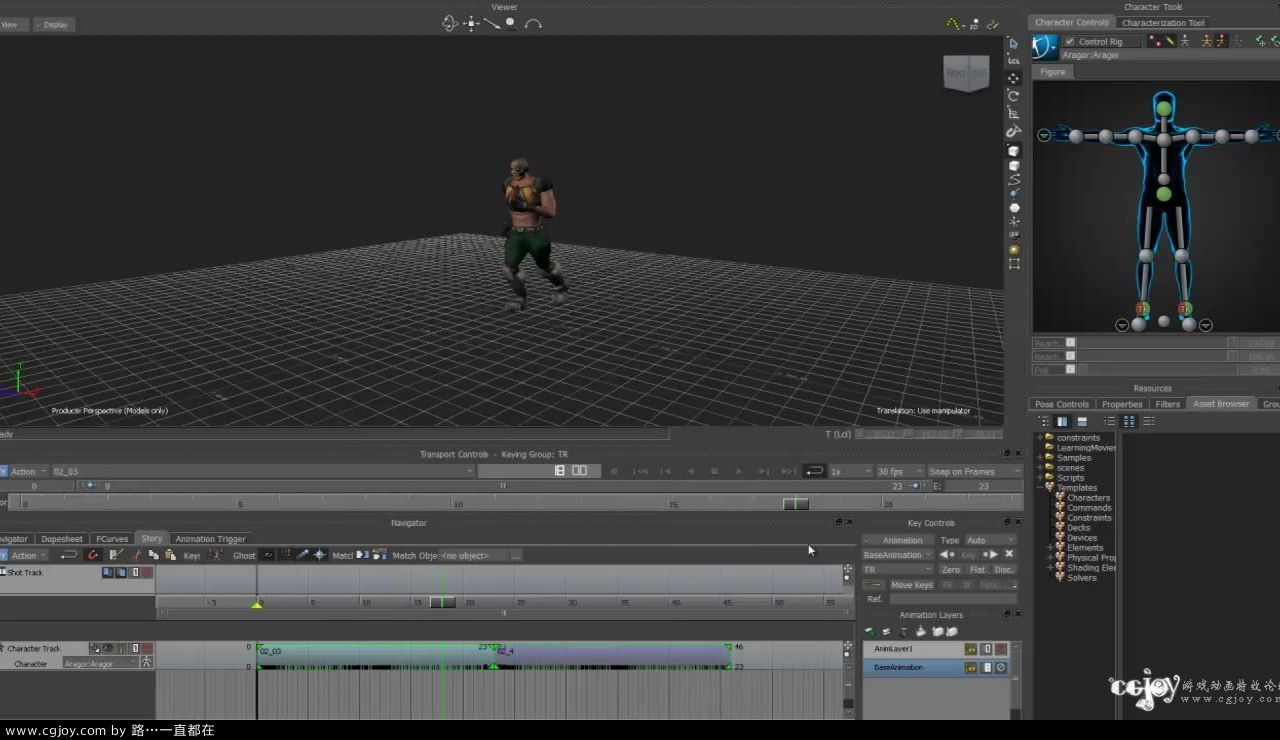Viewport: 1280px width, 740px height.
Task: Click the Zero button in Key Controls
Action: (950, 569)
